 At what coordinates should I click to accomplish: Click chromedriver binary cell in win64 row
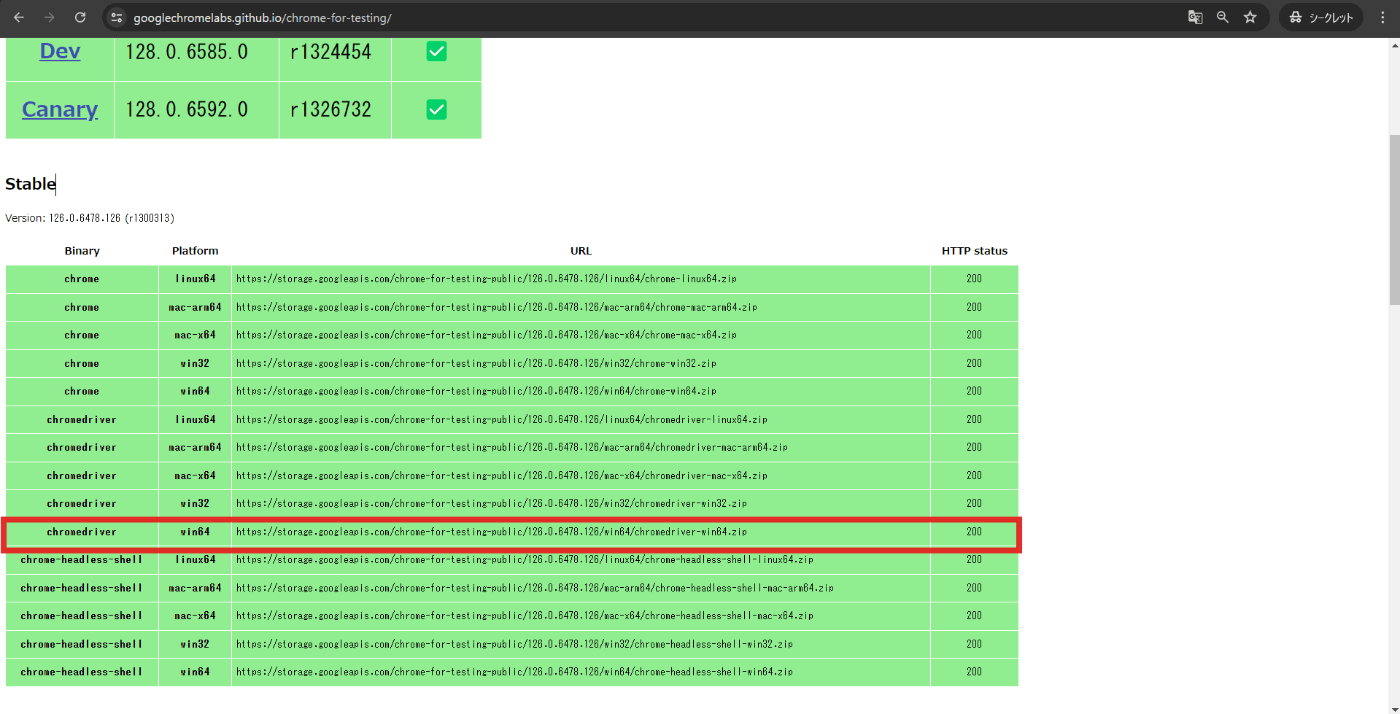[x=82, y=532]
